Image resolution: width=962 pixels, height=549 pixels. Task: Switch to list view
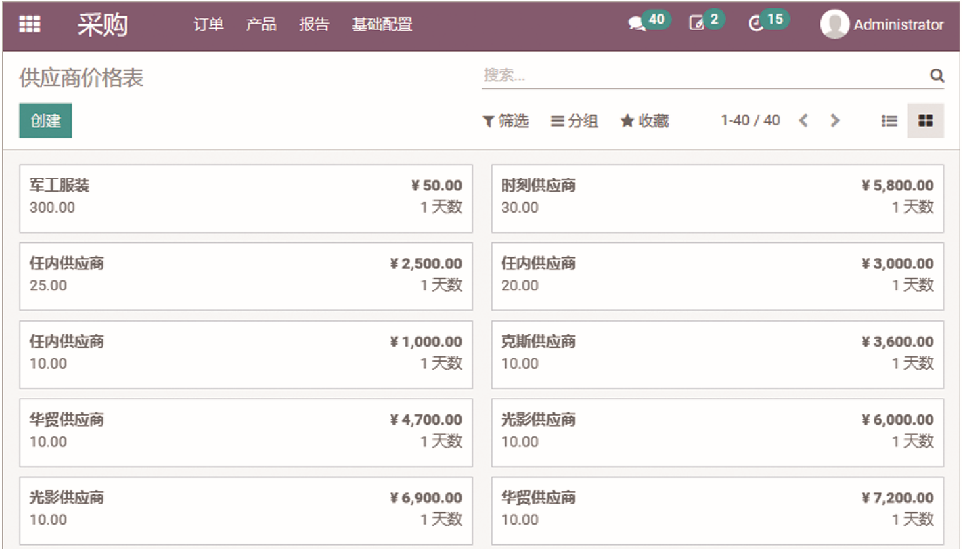point(889,121)
